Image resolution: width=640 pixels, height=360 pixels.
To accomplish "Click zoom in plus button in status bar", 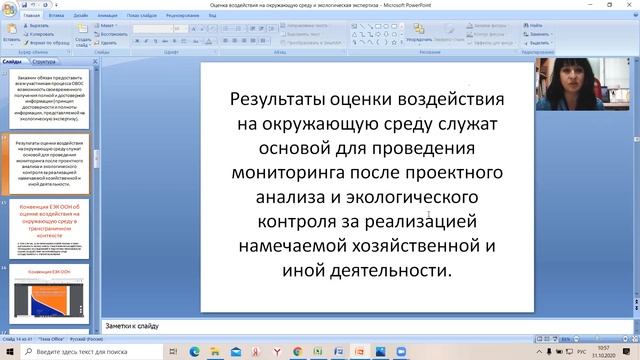I will pyautogui.click(x=625, y=339).
